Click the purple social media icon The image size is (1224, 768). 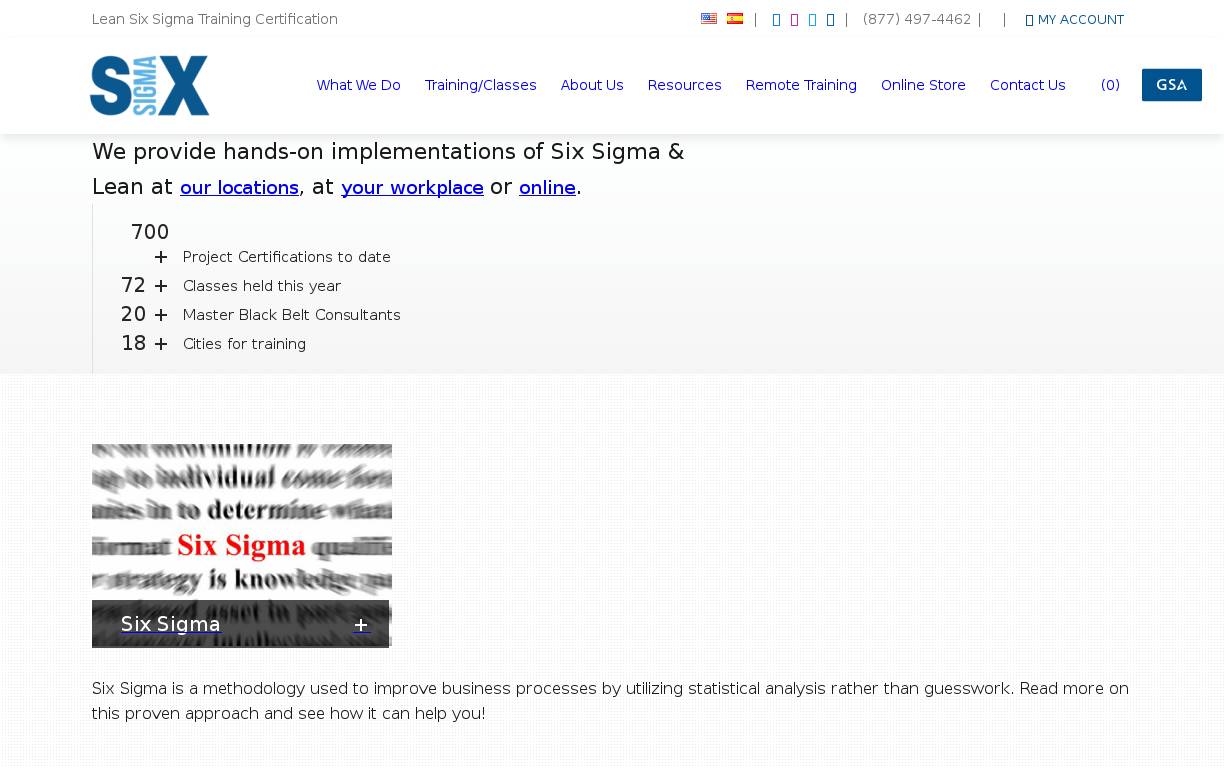coord(794,20)
